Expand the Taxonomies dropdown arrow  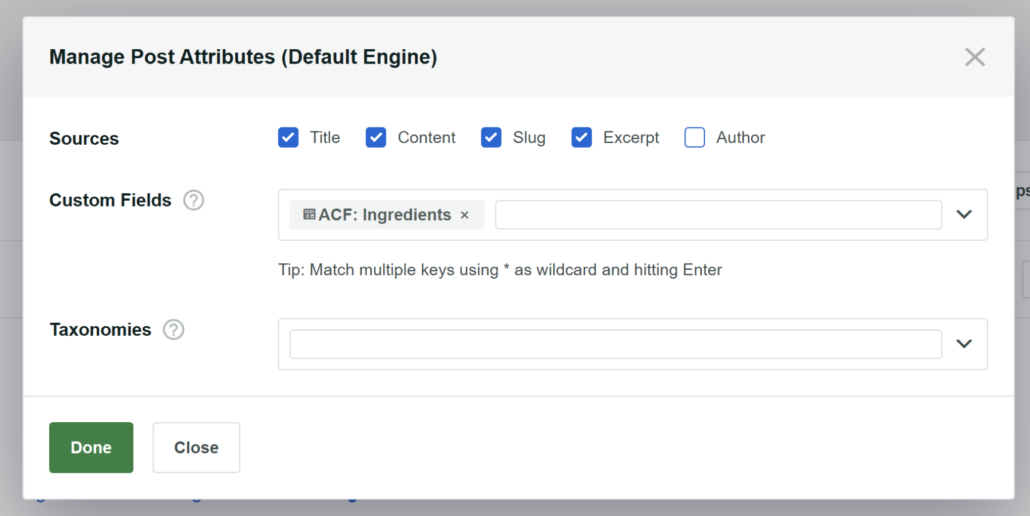point(964,344)
